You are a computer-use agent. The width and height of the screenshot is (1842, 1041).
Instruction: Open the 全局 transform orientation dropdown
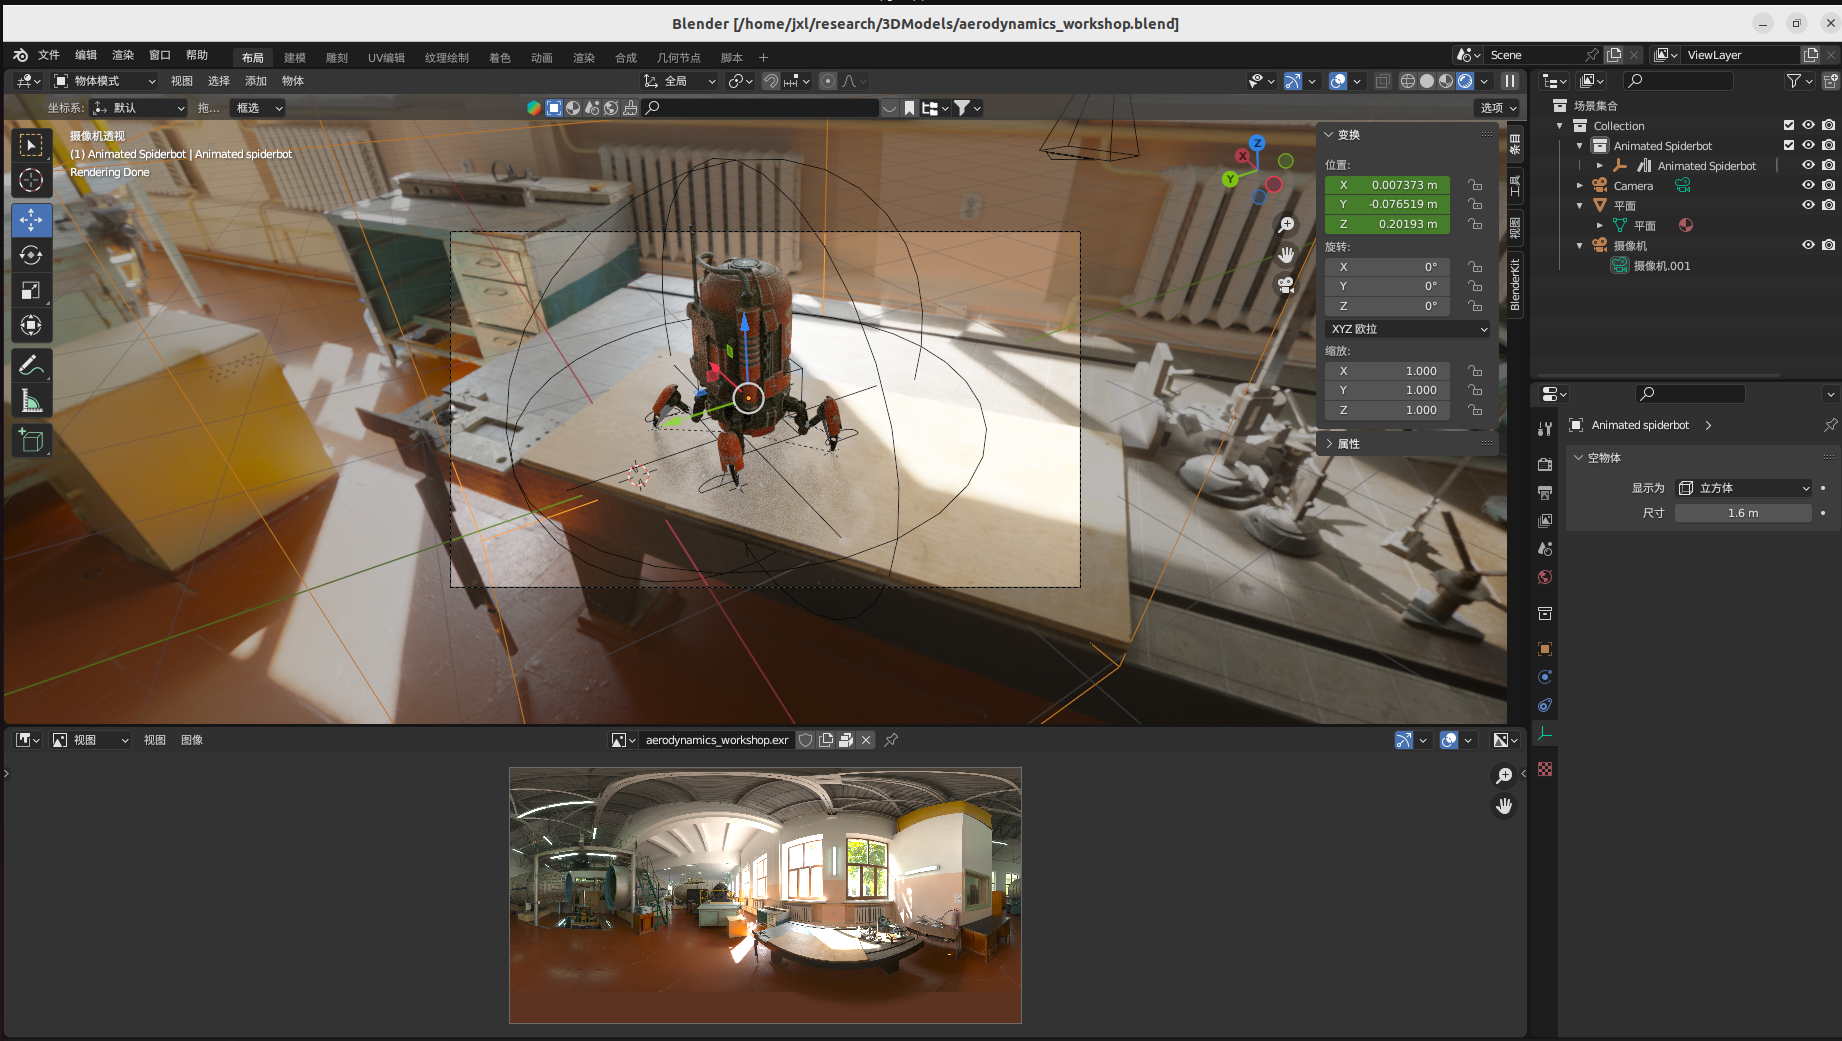(680, 81)
